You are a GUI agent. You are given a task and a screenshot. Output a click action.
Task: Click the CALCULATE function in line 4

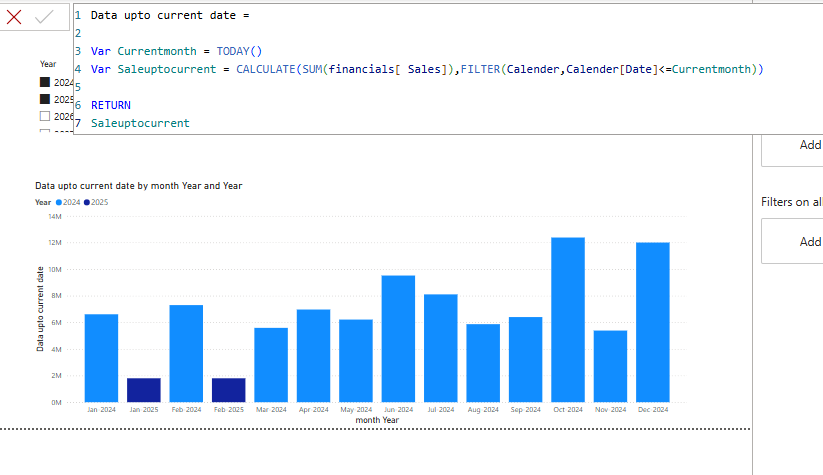tap(266, 69)
